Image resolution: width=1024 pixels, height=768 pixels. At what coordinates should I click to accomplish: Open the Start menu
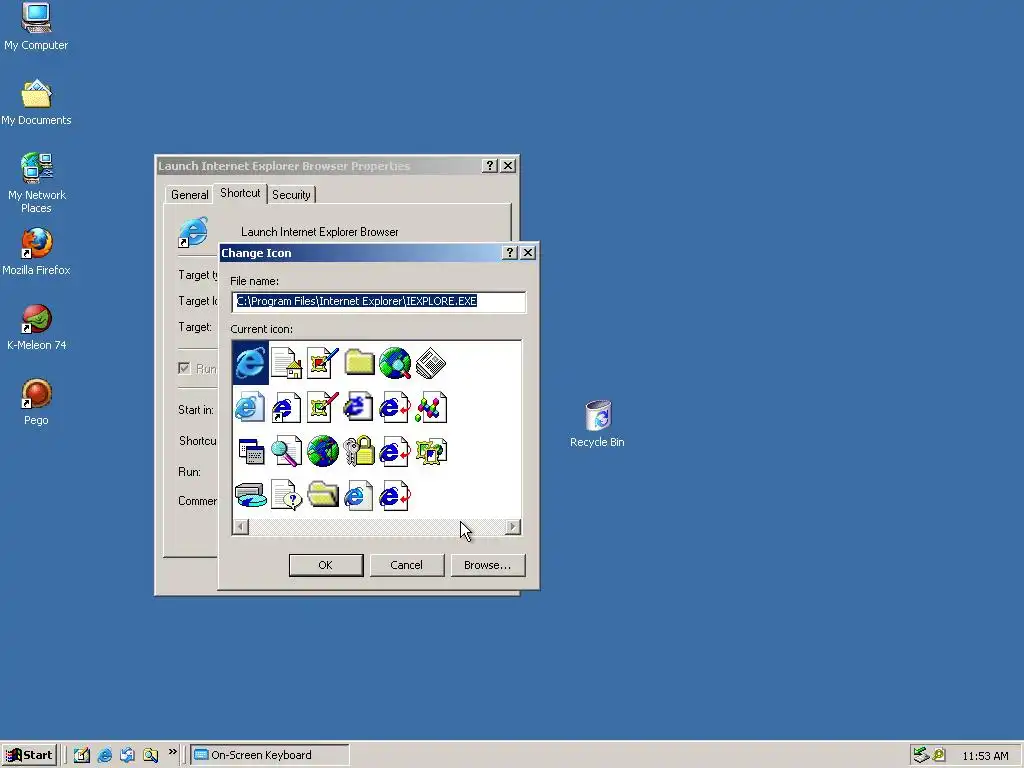29,755
